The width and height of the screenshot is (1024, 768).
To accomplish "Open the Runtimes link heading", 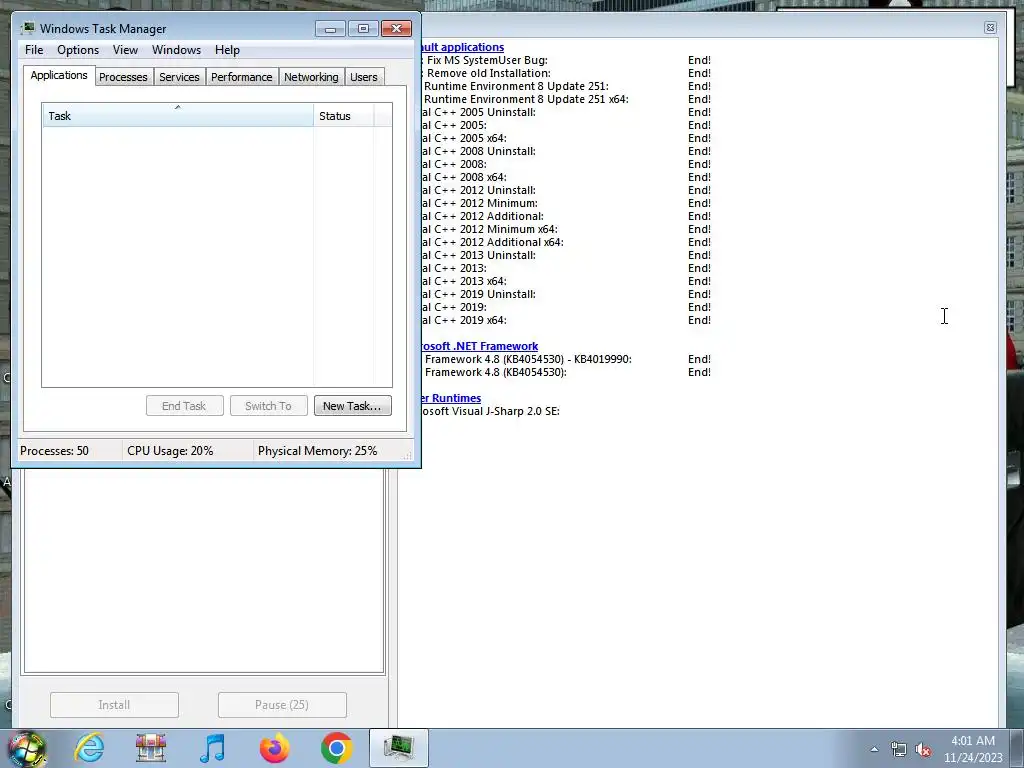I will tap(452, 398).
